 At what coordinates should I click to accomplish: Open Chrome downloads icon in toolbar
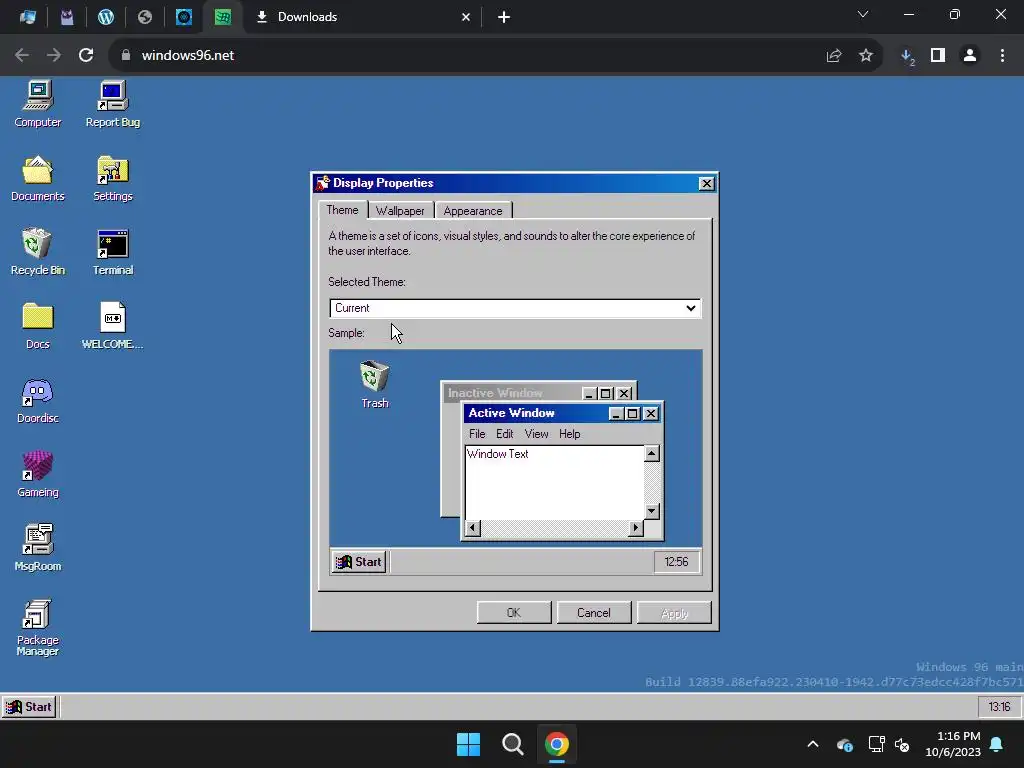[907, 56]
